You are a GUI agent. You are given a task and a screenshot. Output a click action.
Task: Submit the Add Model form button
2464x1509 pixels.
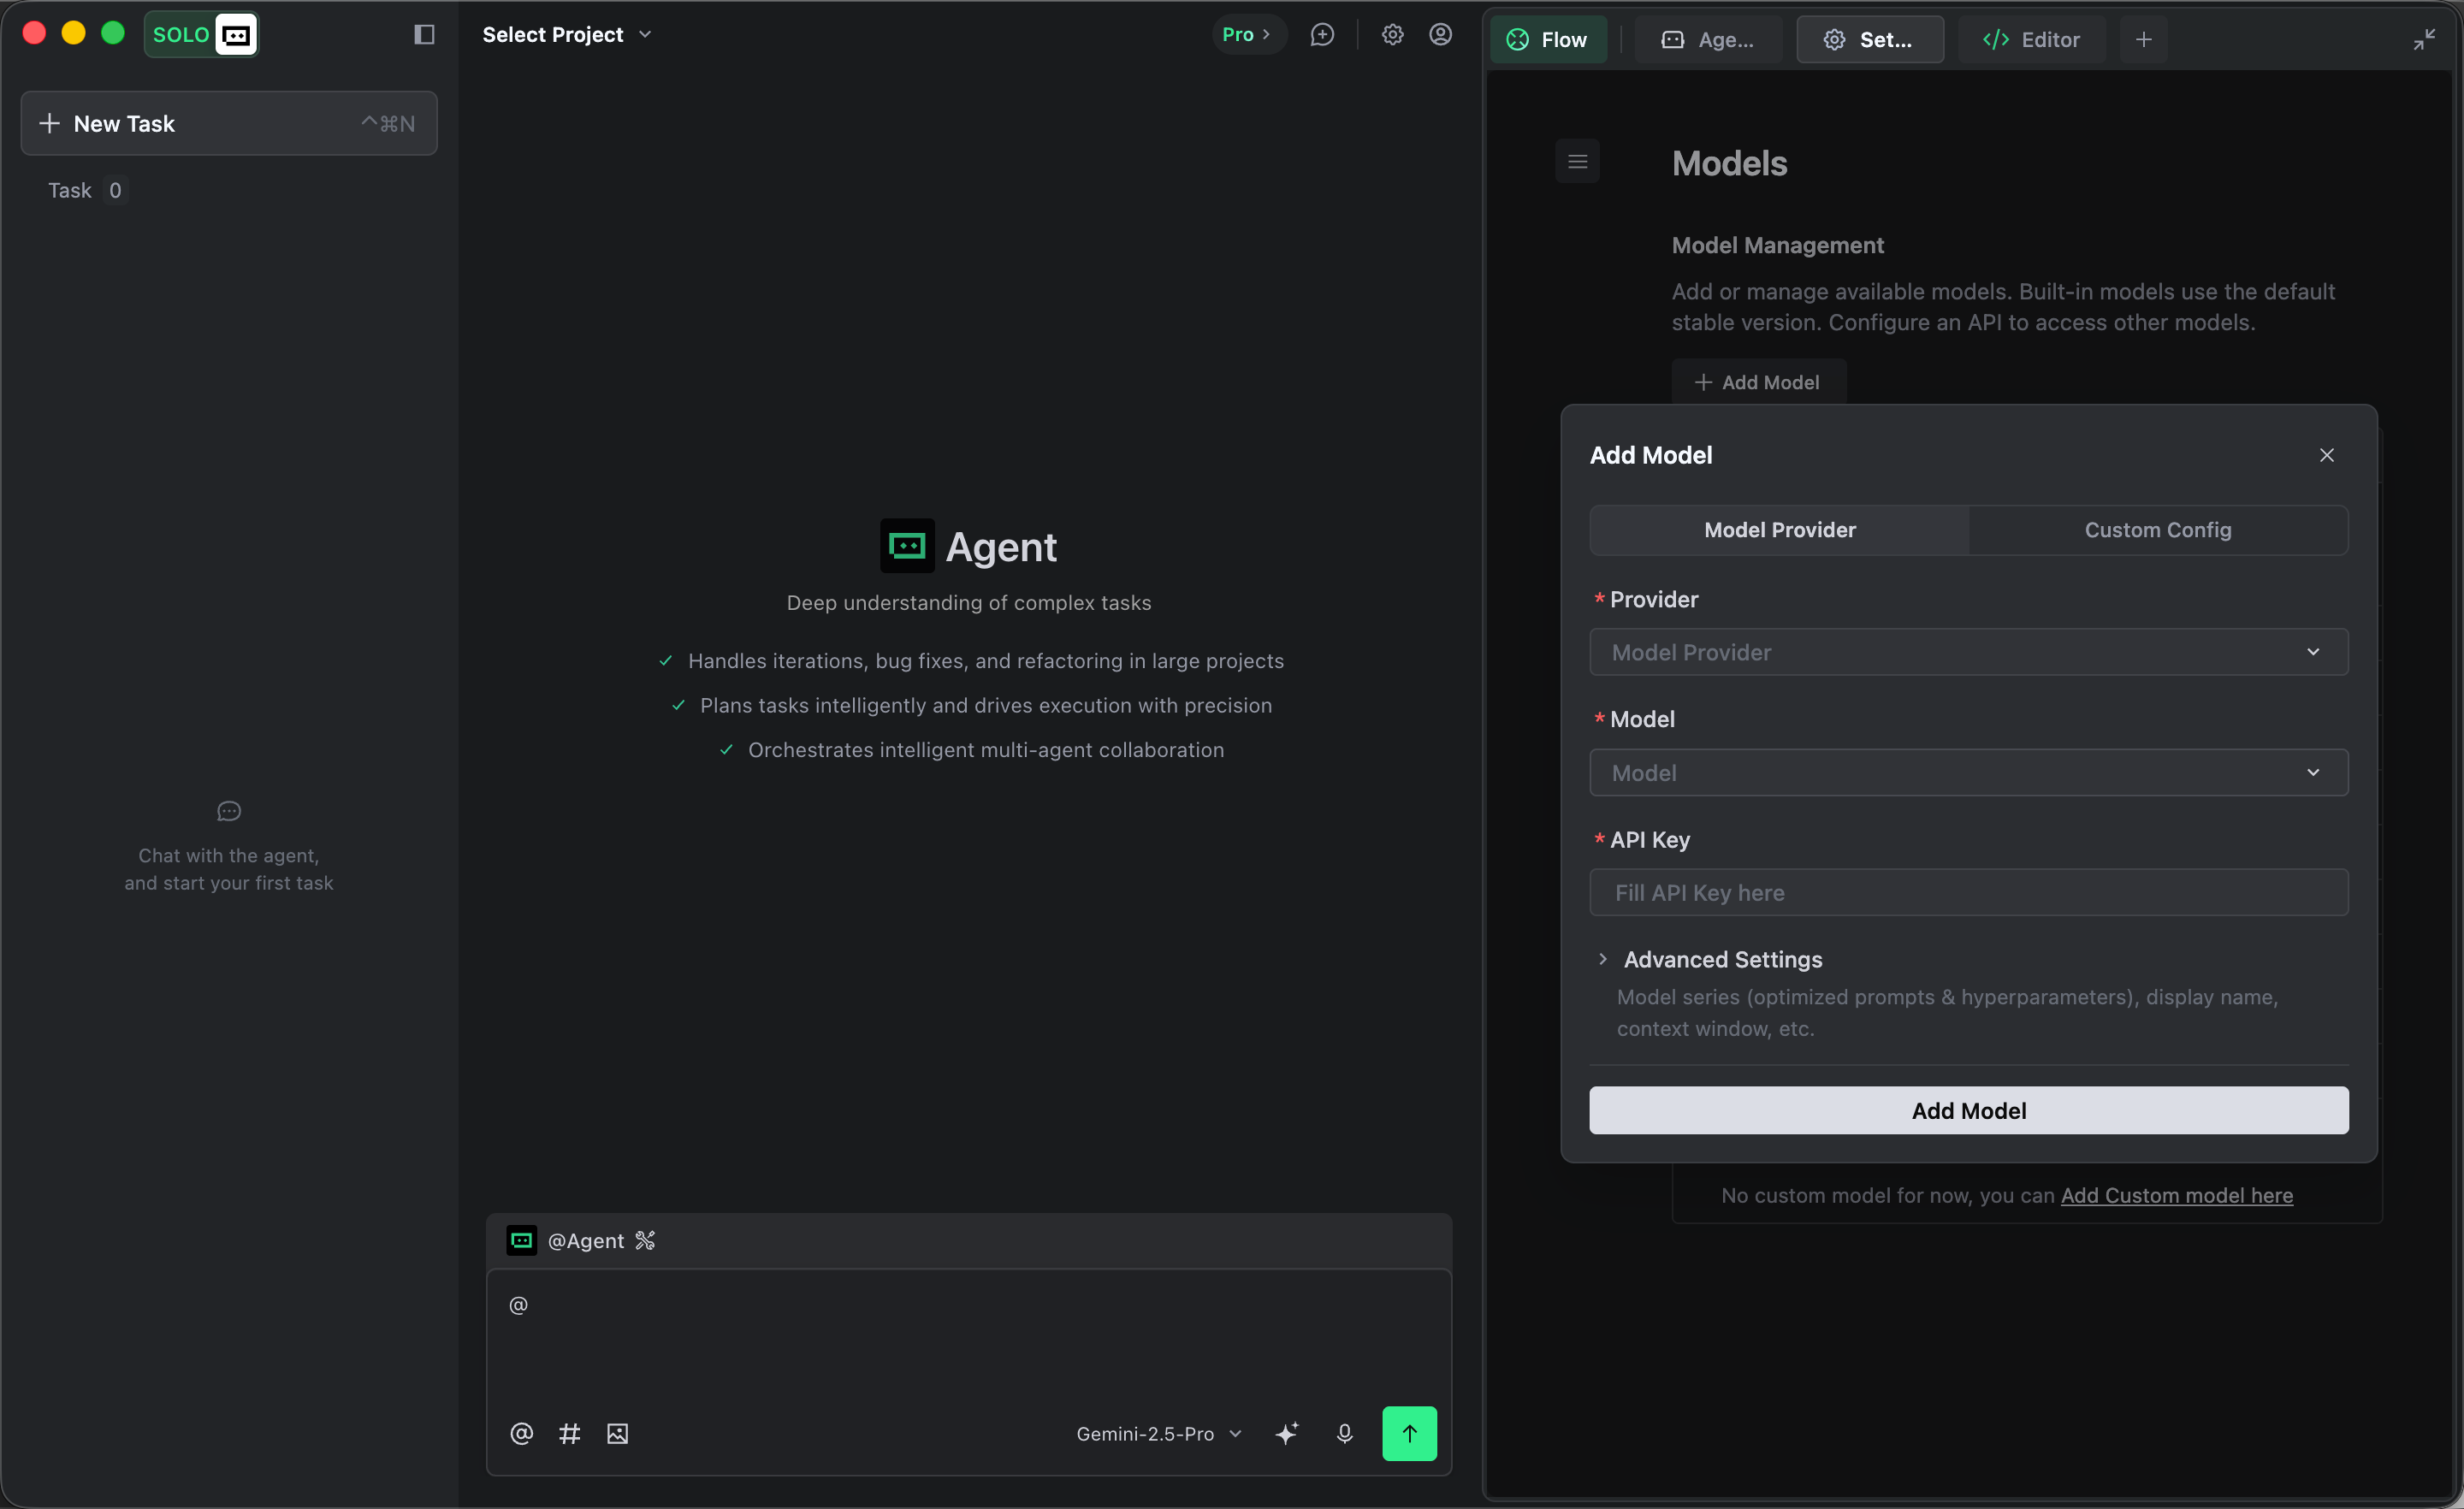pos(1968,1111)
